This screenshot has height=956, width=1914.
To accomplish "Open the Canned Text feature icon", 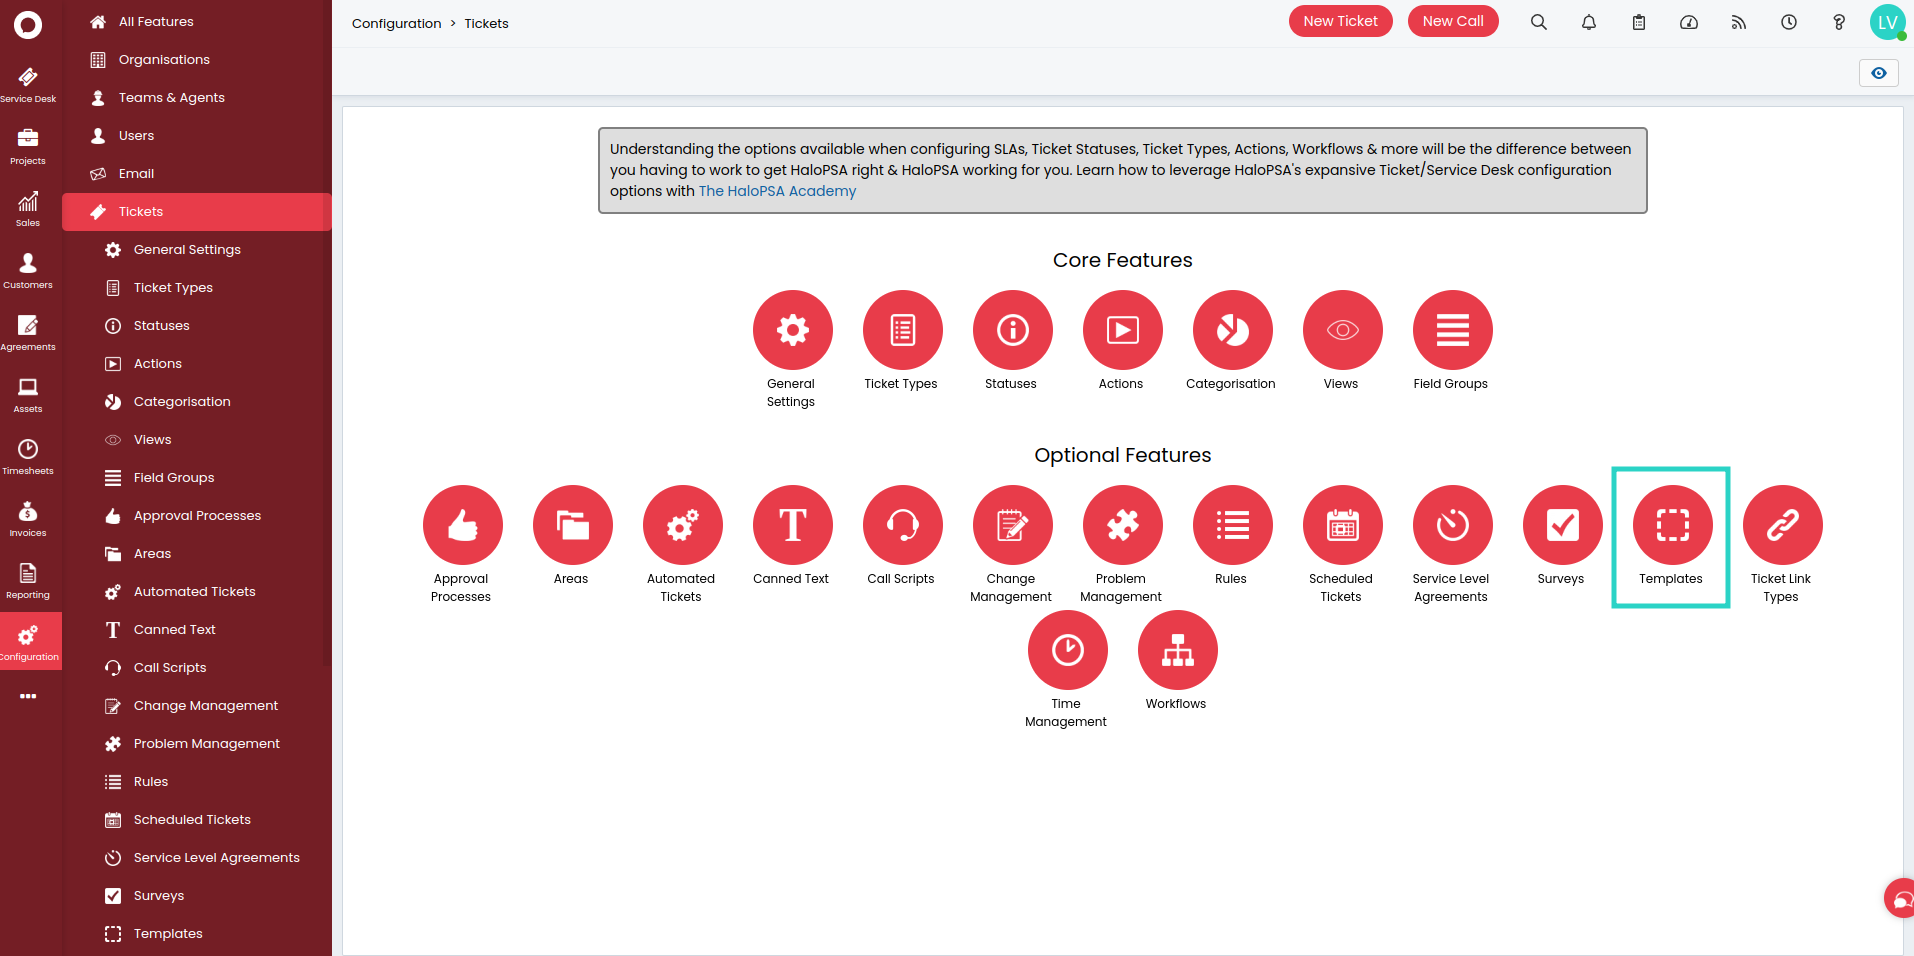I will coord(792,525).
